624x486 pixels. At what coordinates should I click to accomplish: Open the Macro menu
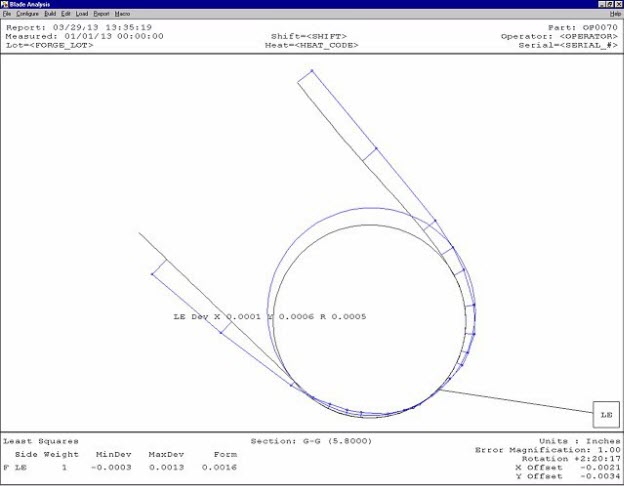pyautogui.click(x=122, y=14)
